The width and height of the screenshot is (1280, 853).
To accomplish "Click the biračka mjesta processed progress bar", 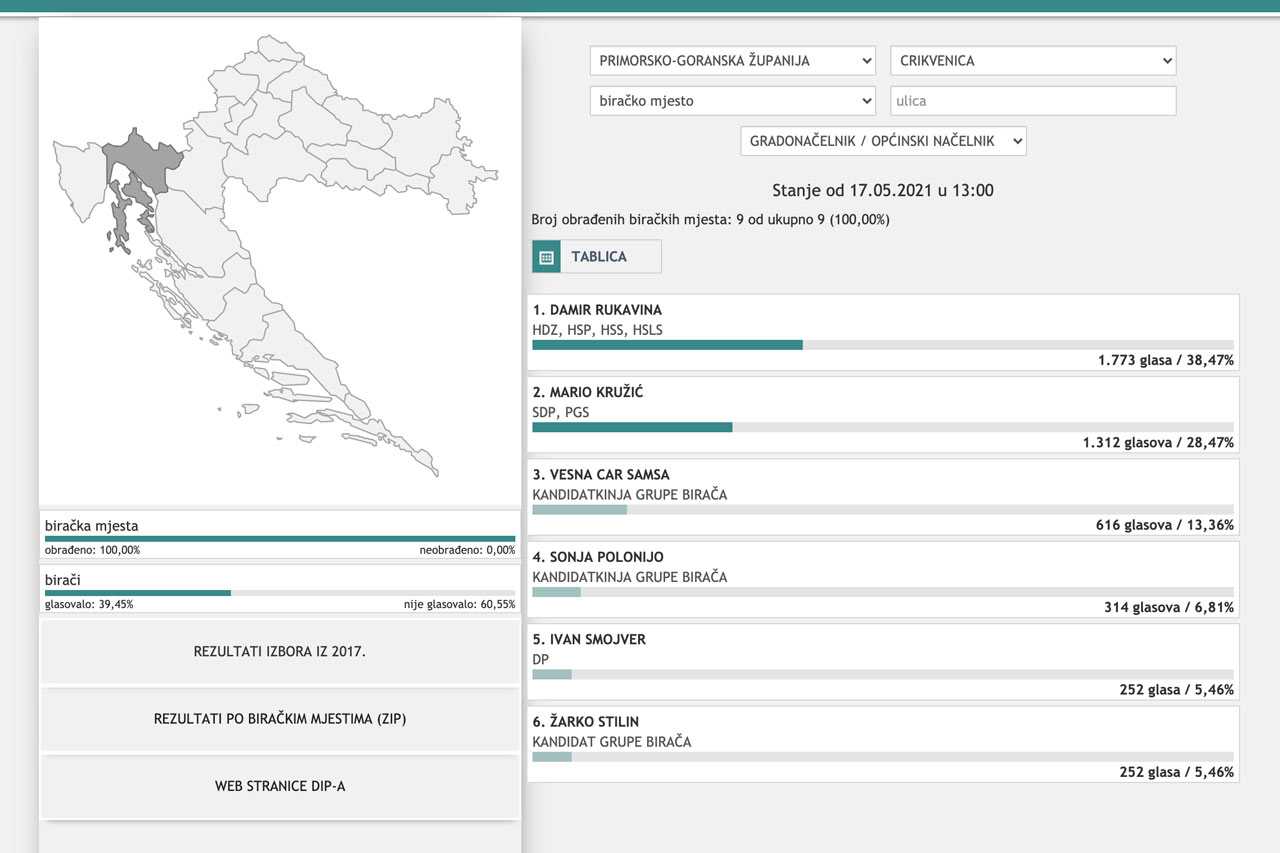I will tap(280, 539).
